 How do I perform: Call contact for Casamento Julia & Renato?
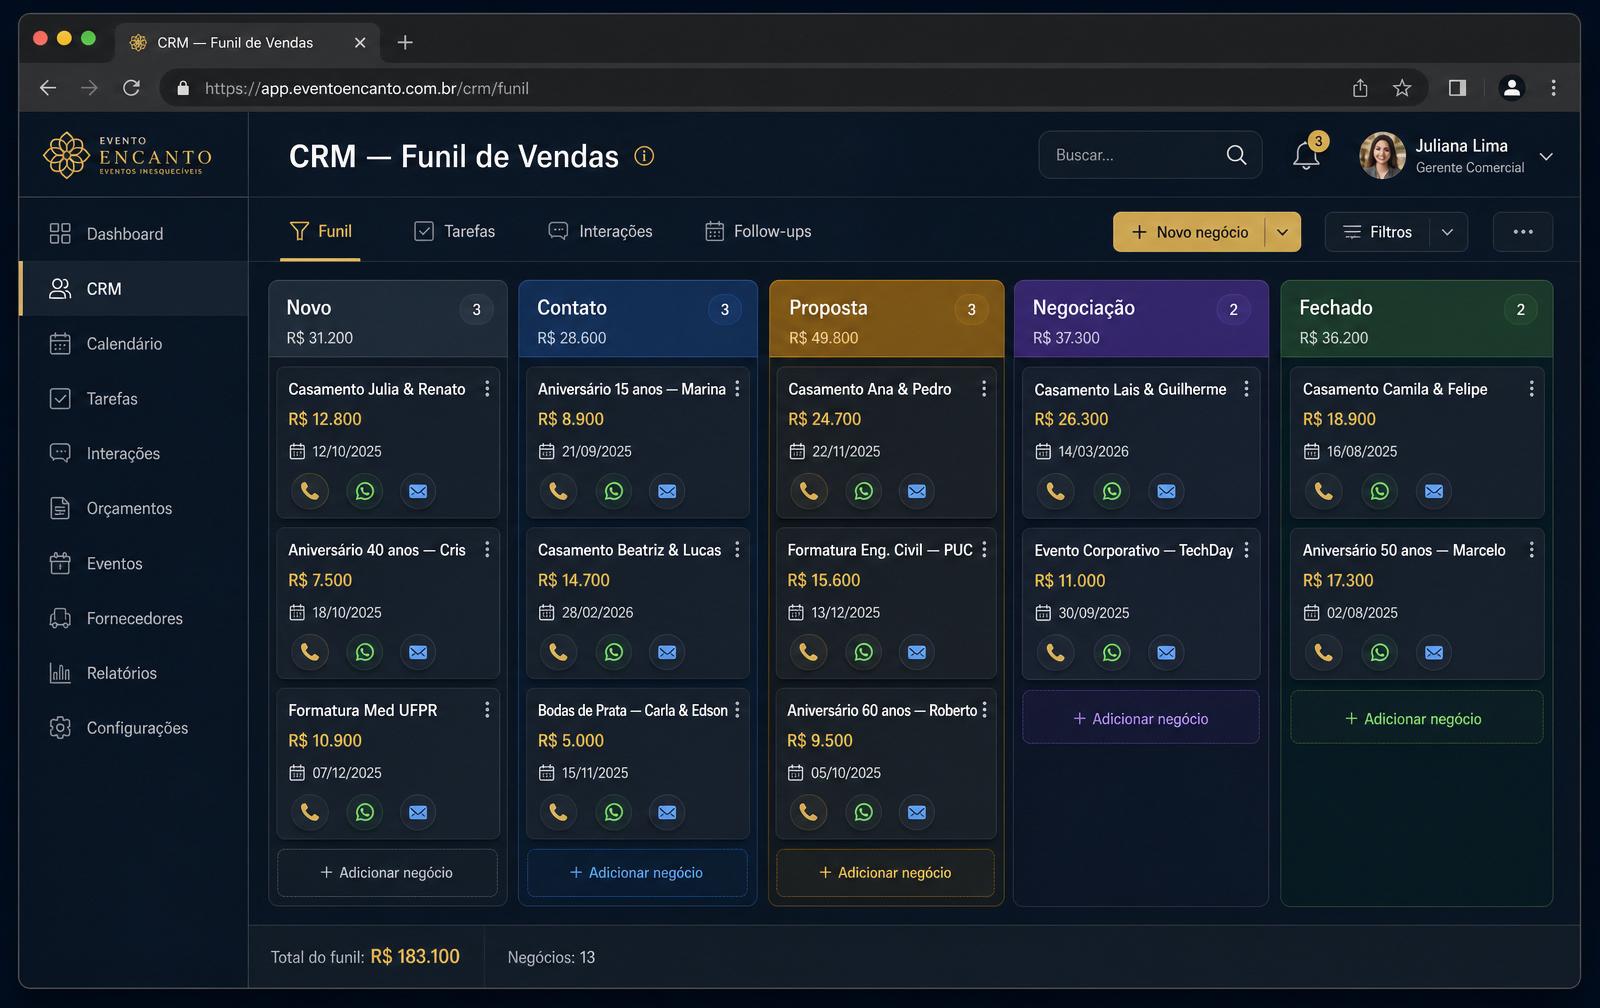(310, 491)
